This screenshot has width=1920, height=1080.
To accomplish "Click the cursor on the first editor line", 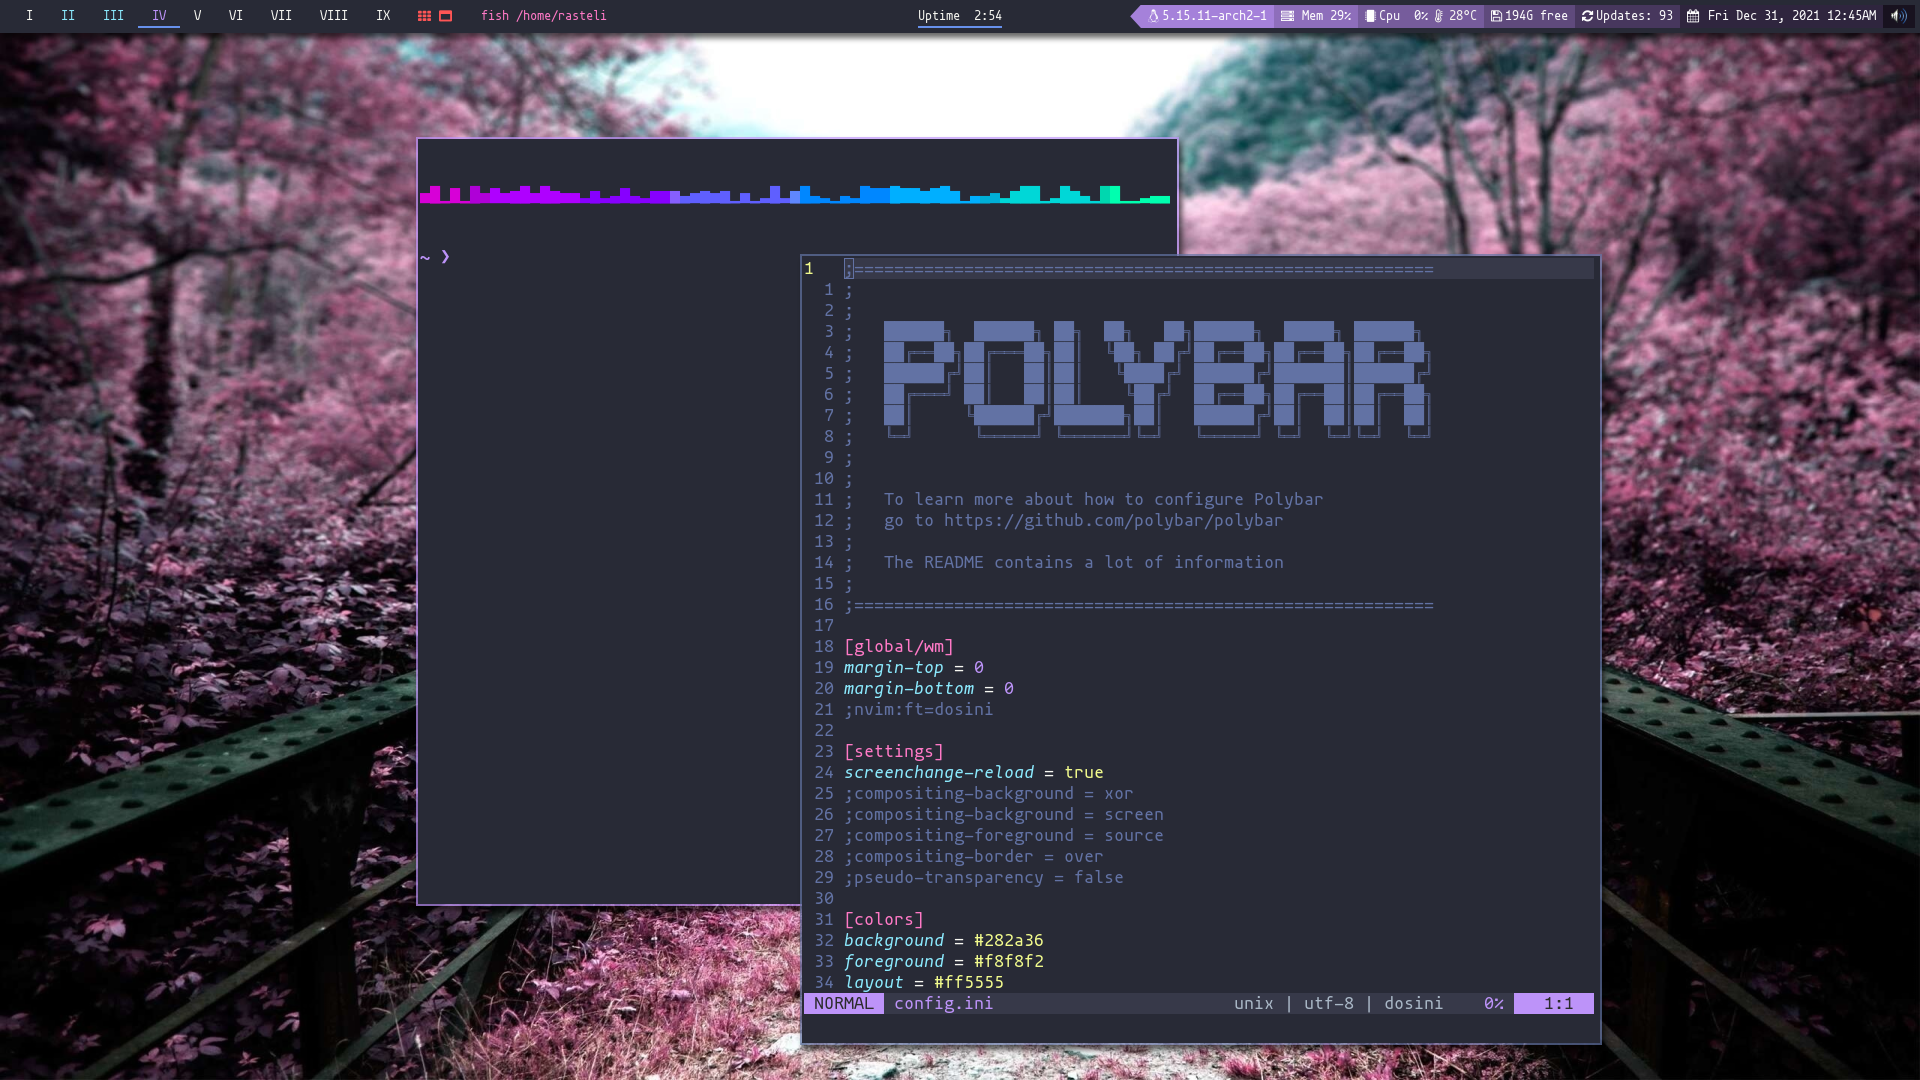I will [x=849, y=269].
